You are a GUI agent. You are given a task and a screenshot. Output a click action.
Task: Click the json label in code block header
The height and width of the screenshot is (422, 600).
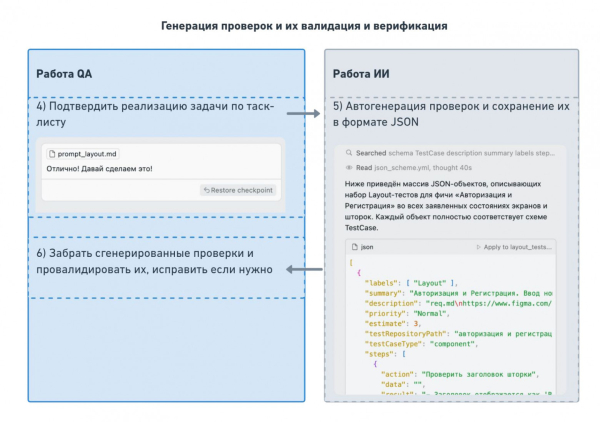[366, 246]
